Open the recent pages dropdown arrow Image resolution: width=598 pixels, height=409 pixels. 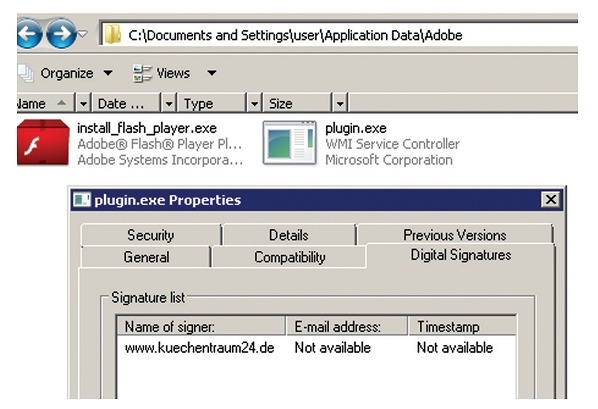tap(82, 34)
